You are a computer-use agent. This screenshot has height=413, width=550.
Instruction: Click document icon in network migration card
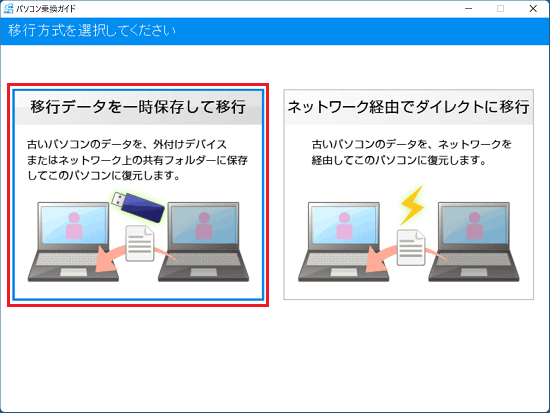point(411,247)
